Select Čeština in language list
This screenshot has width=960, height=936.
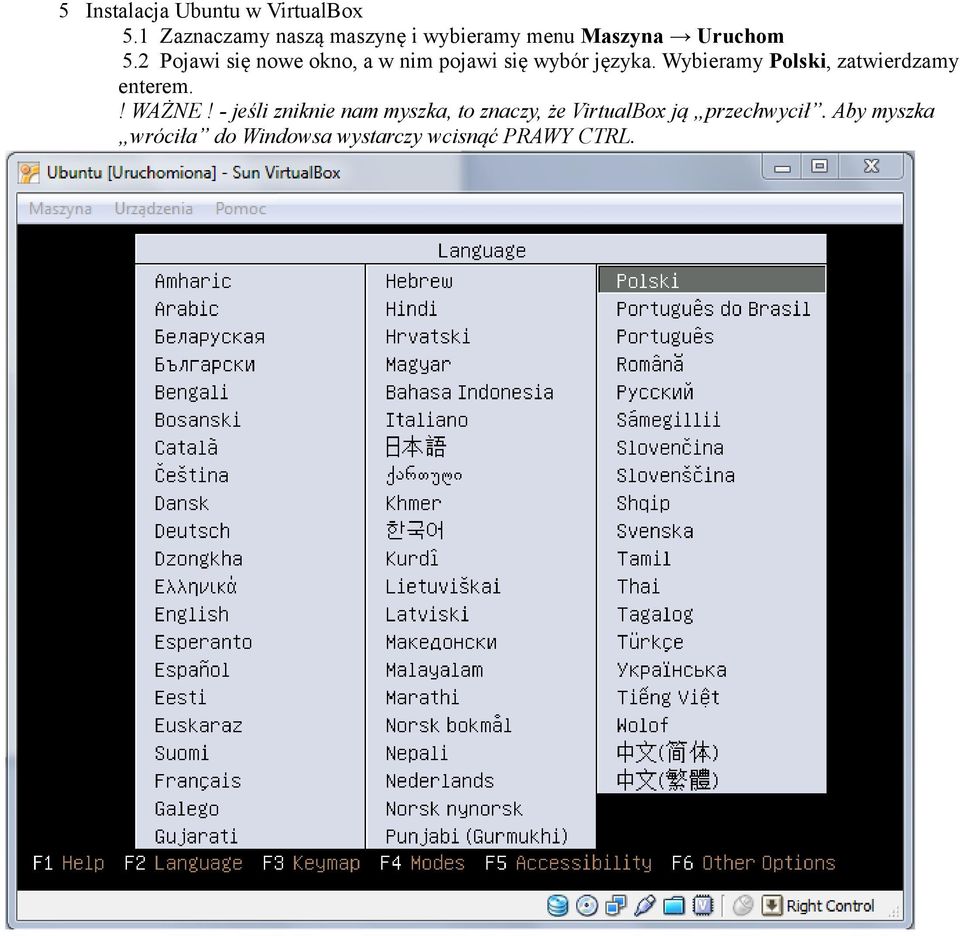(x=192, y=474)
